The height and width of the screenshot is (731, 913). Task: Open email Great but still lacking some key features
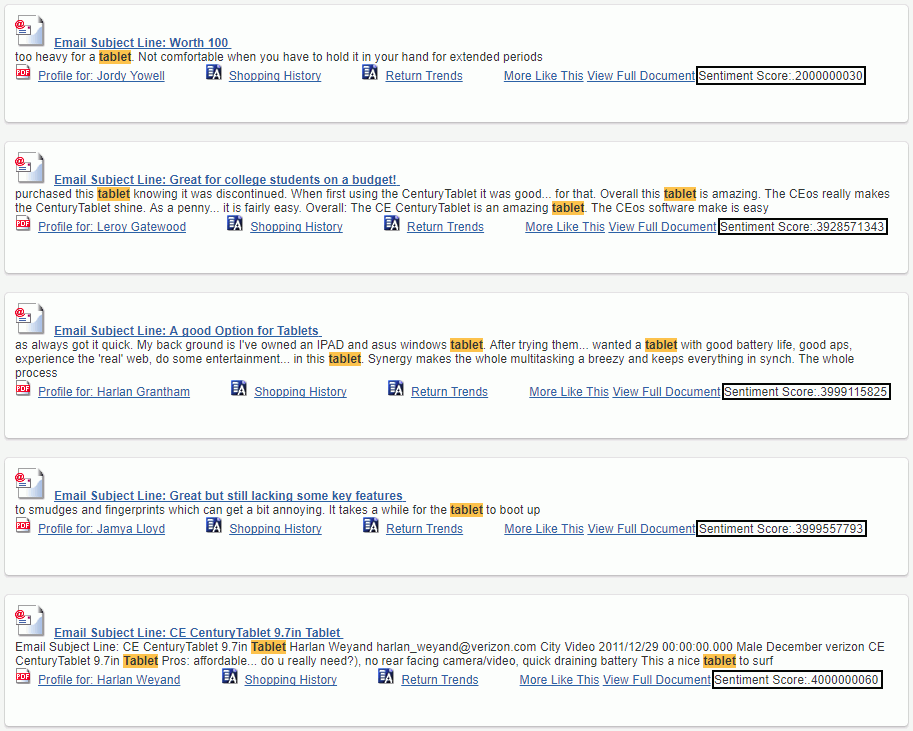(x=229, y=495)
